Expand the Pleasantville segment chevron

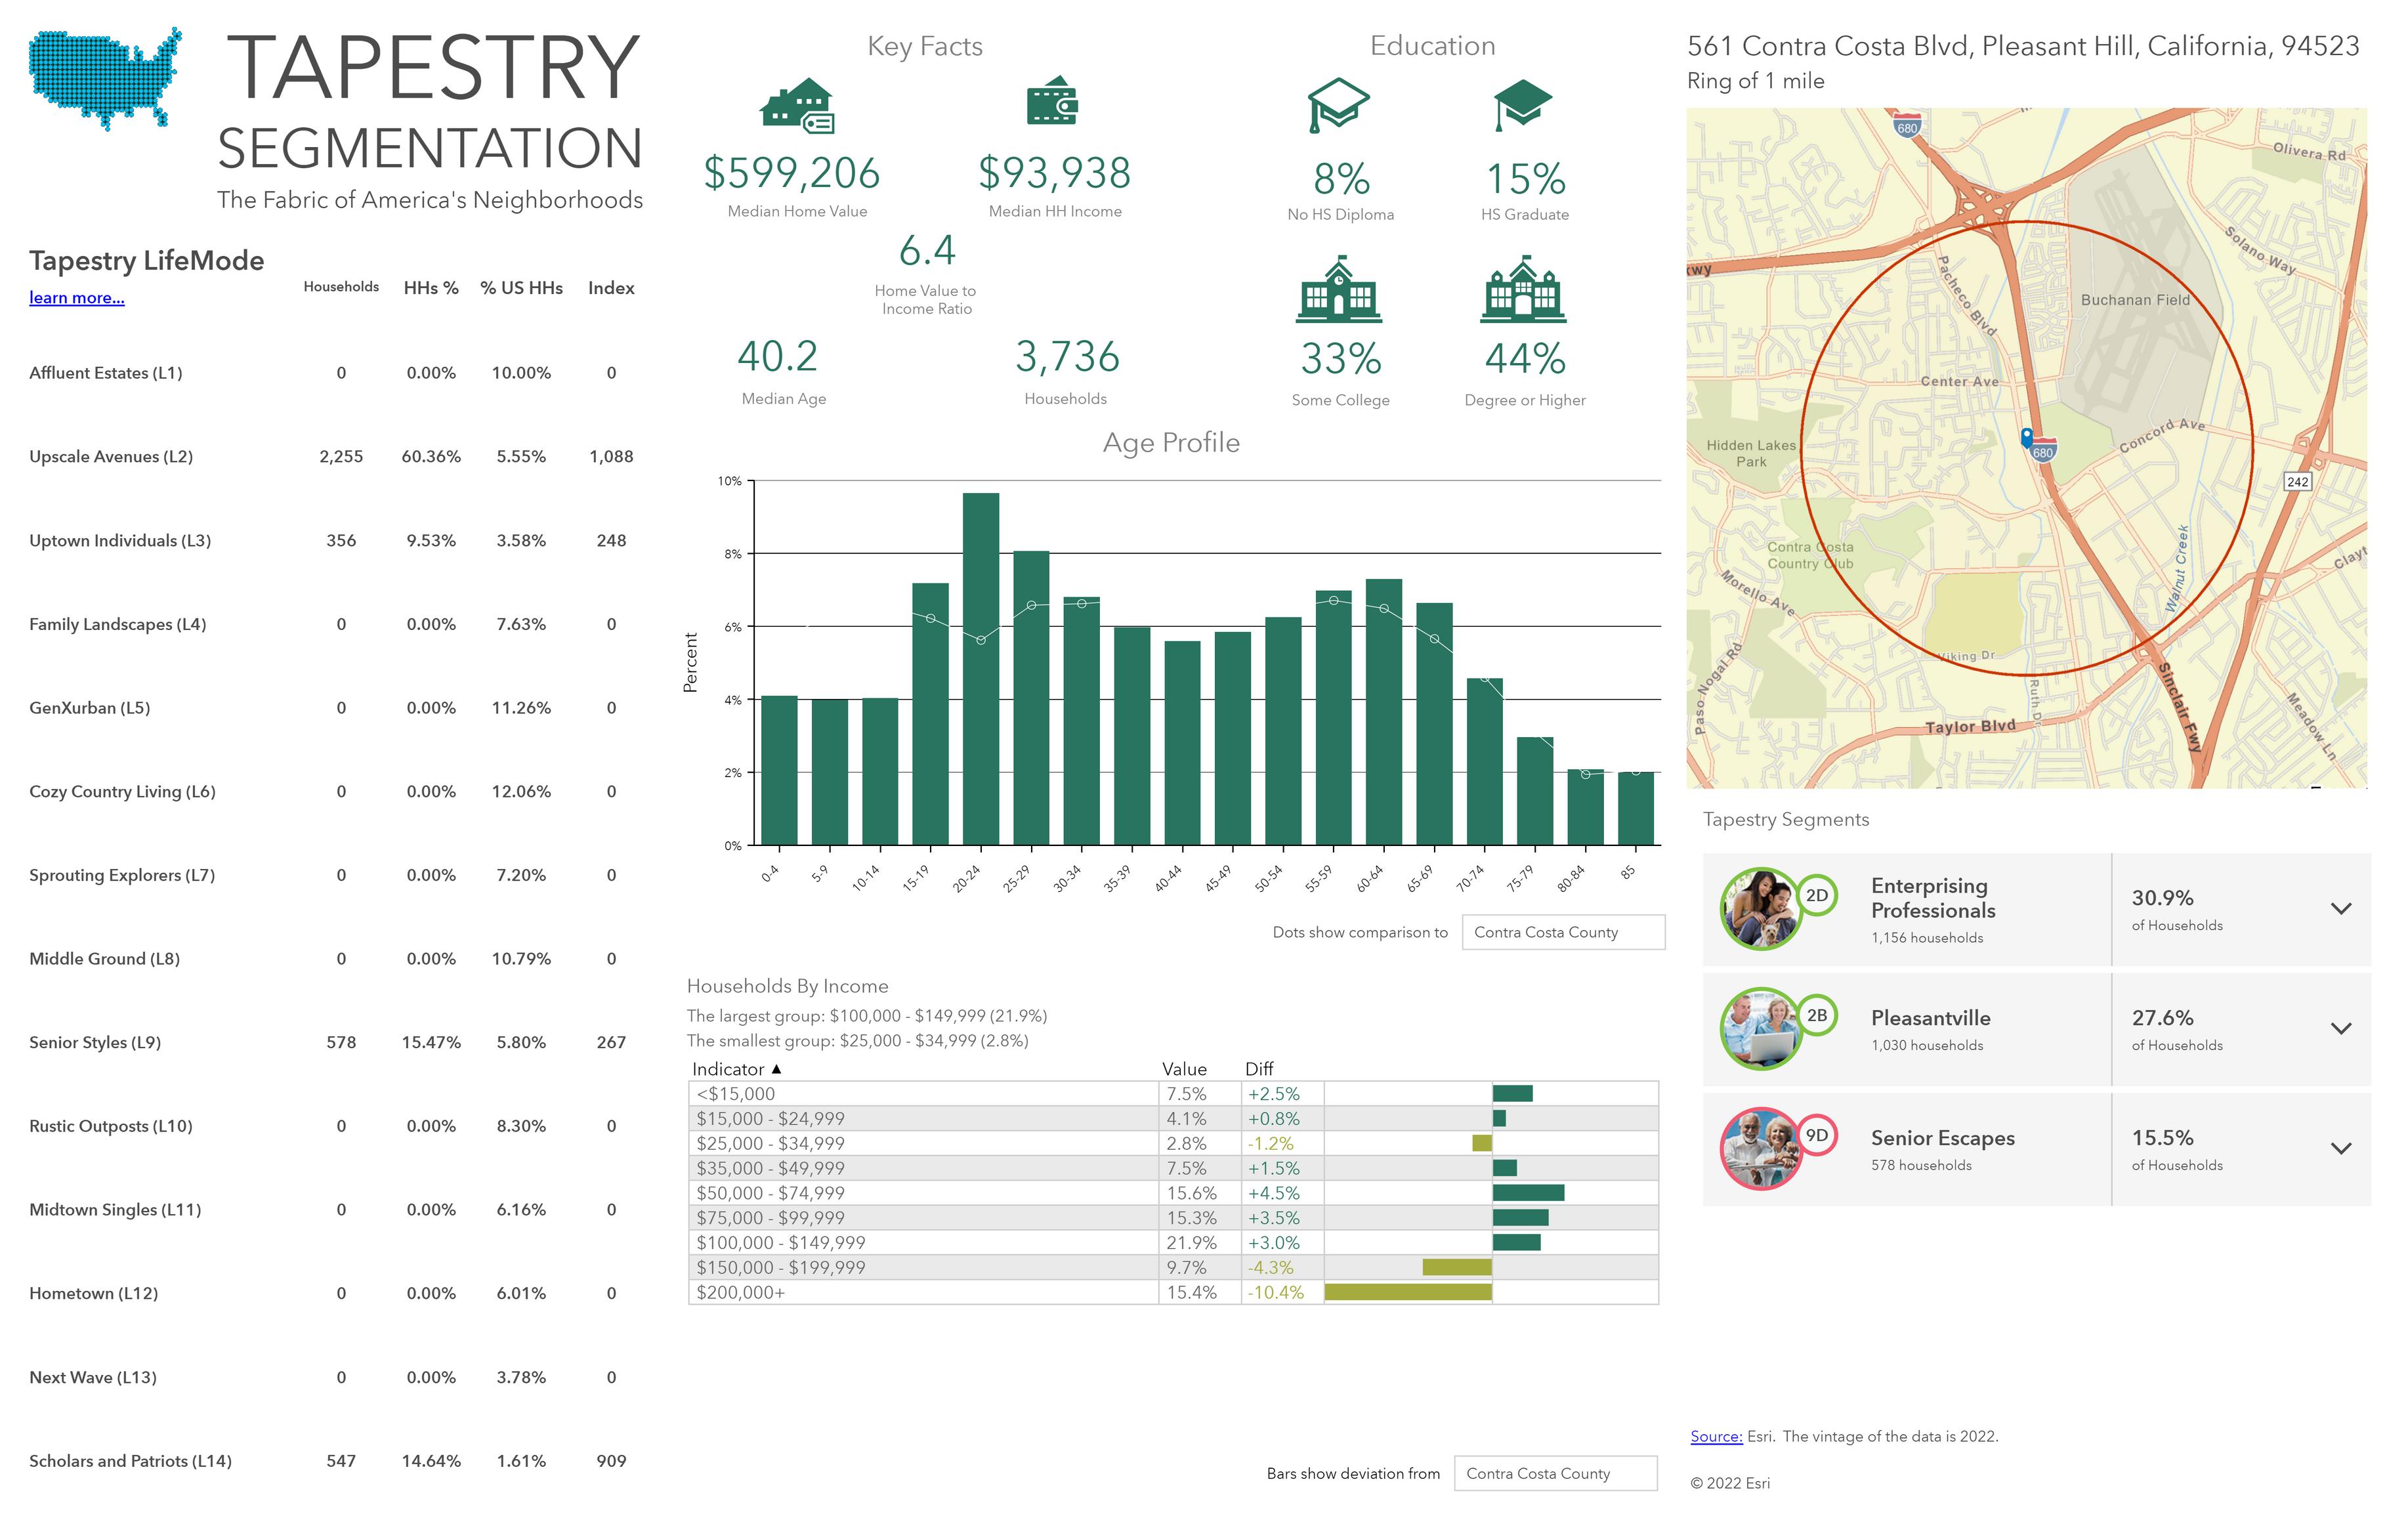point(2341,1029)
